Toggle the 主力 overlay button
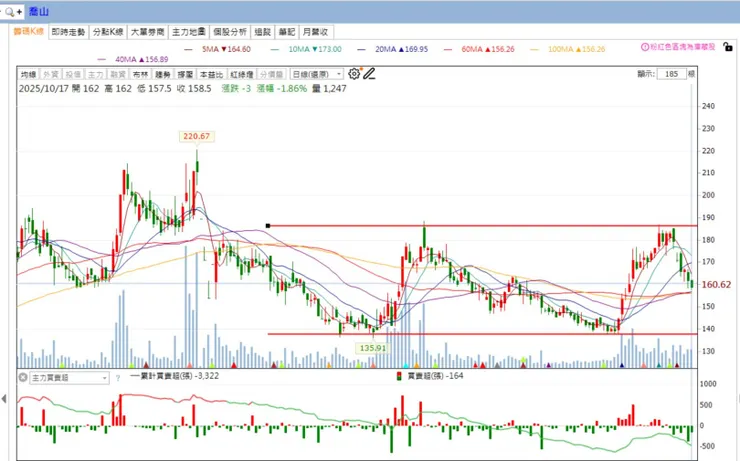 (95, 75)
